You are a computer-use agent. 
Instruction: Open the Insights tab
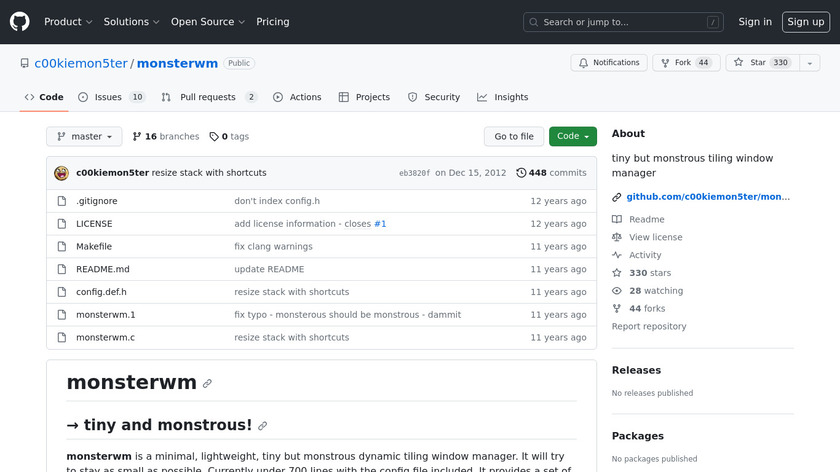tap(502, 97)
